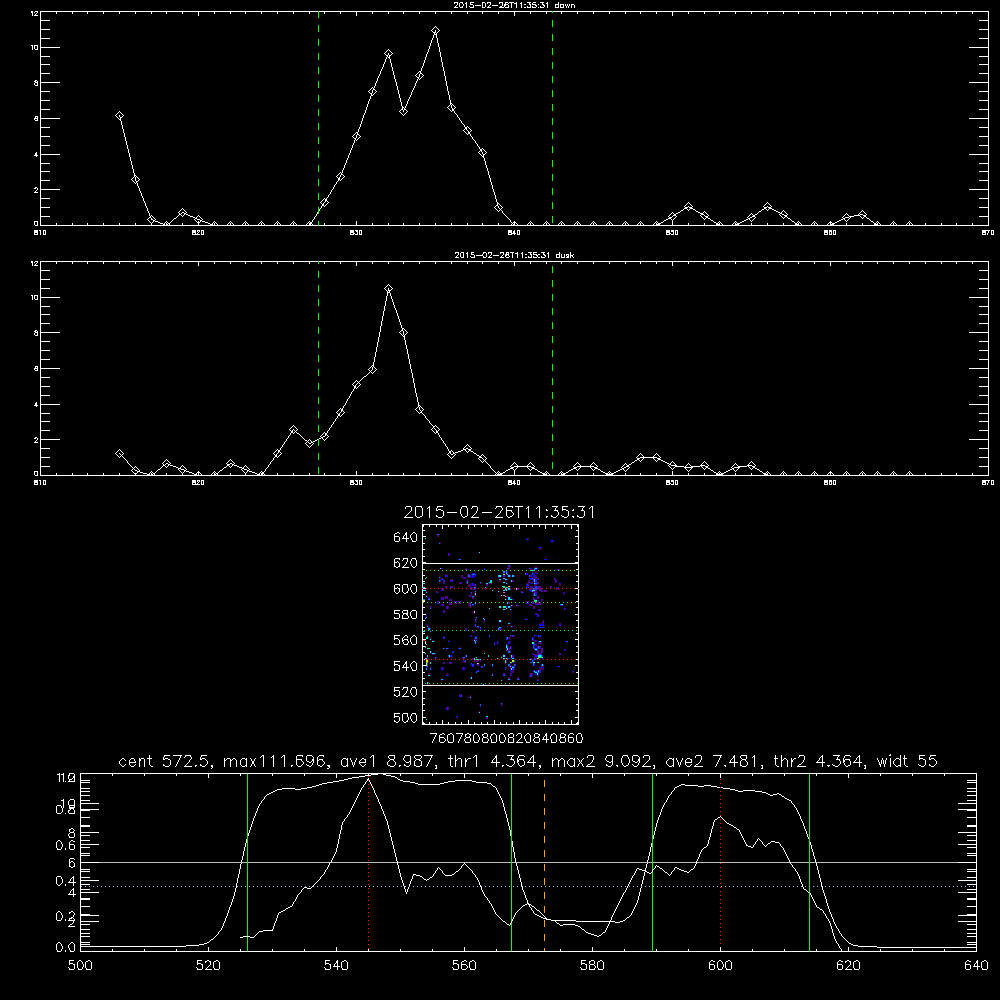The height and width of the screenshot is (1000, 1000).
Task: Click the left green dashed line in dusk plot
Action: [318, 368]
